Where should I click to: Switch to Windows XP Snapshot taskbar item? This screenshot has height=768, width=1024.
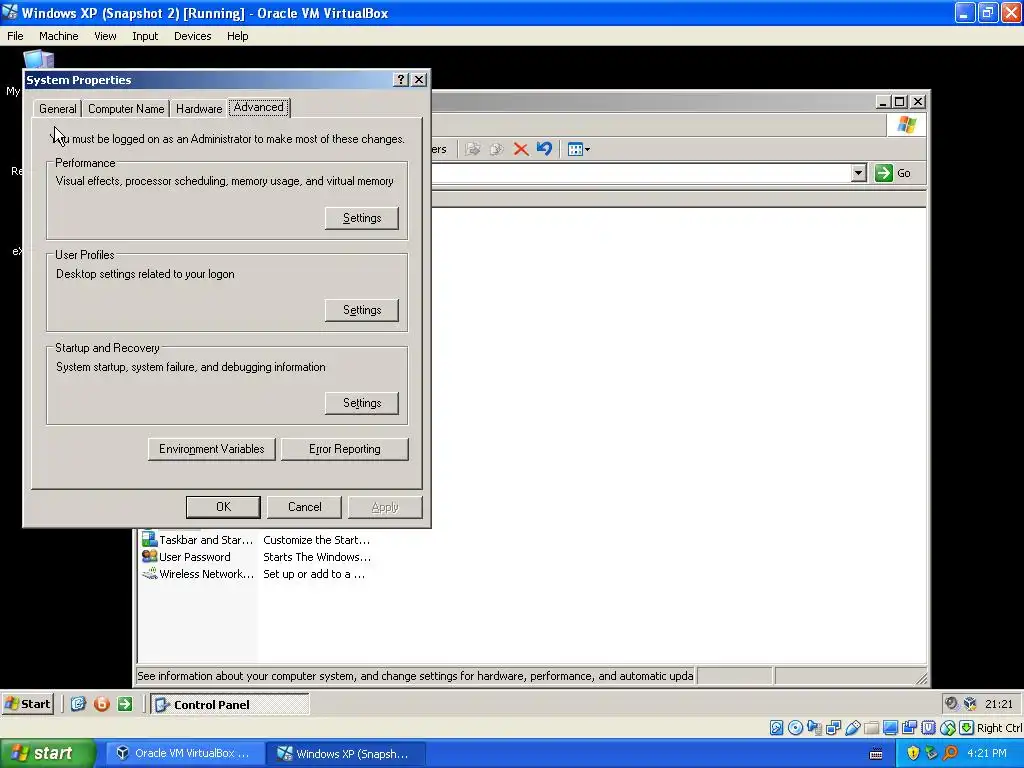(346, 754)
